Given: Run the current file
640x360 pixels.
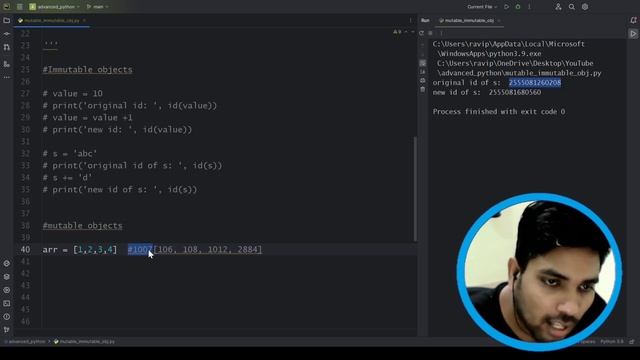Looking at the screenshot, I should [506, 7].
